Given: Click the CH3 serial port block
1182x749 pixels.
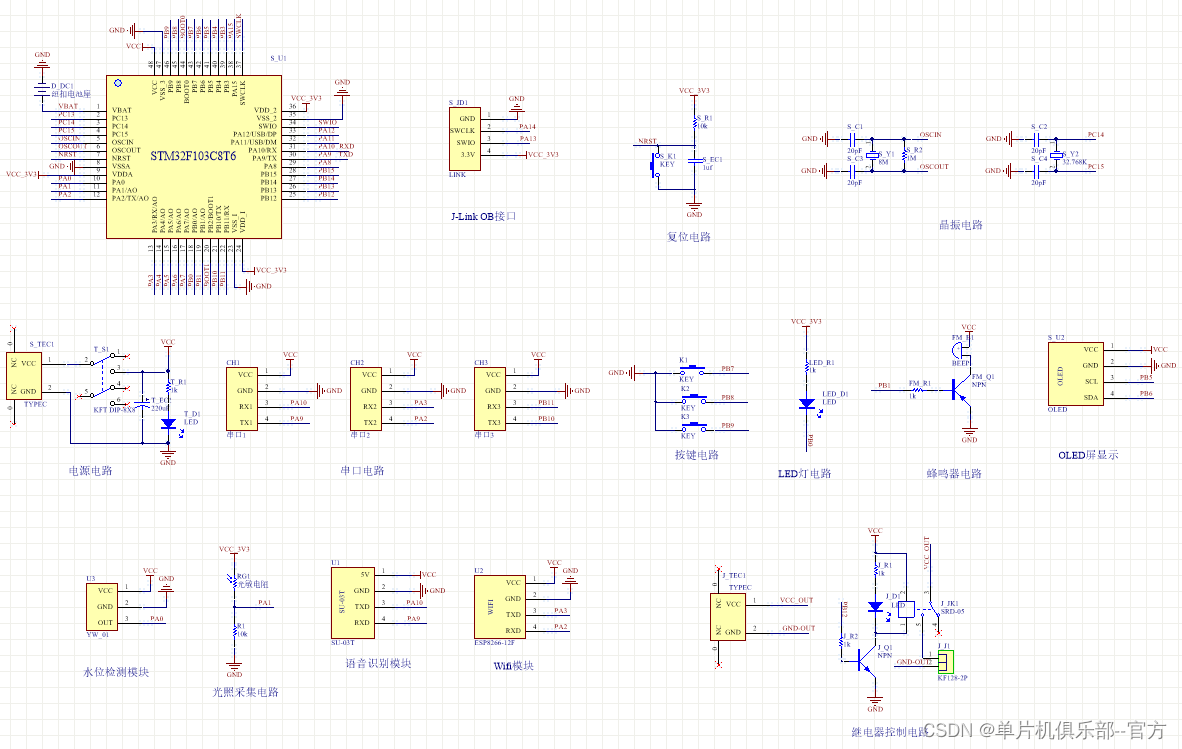Looking at the screenshot, I should [490, 399].
